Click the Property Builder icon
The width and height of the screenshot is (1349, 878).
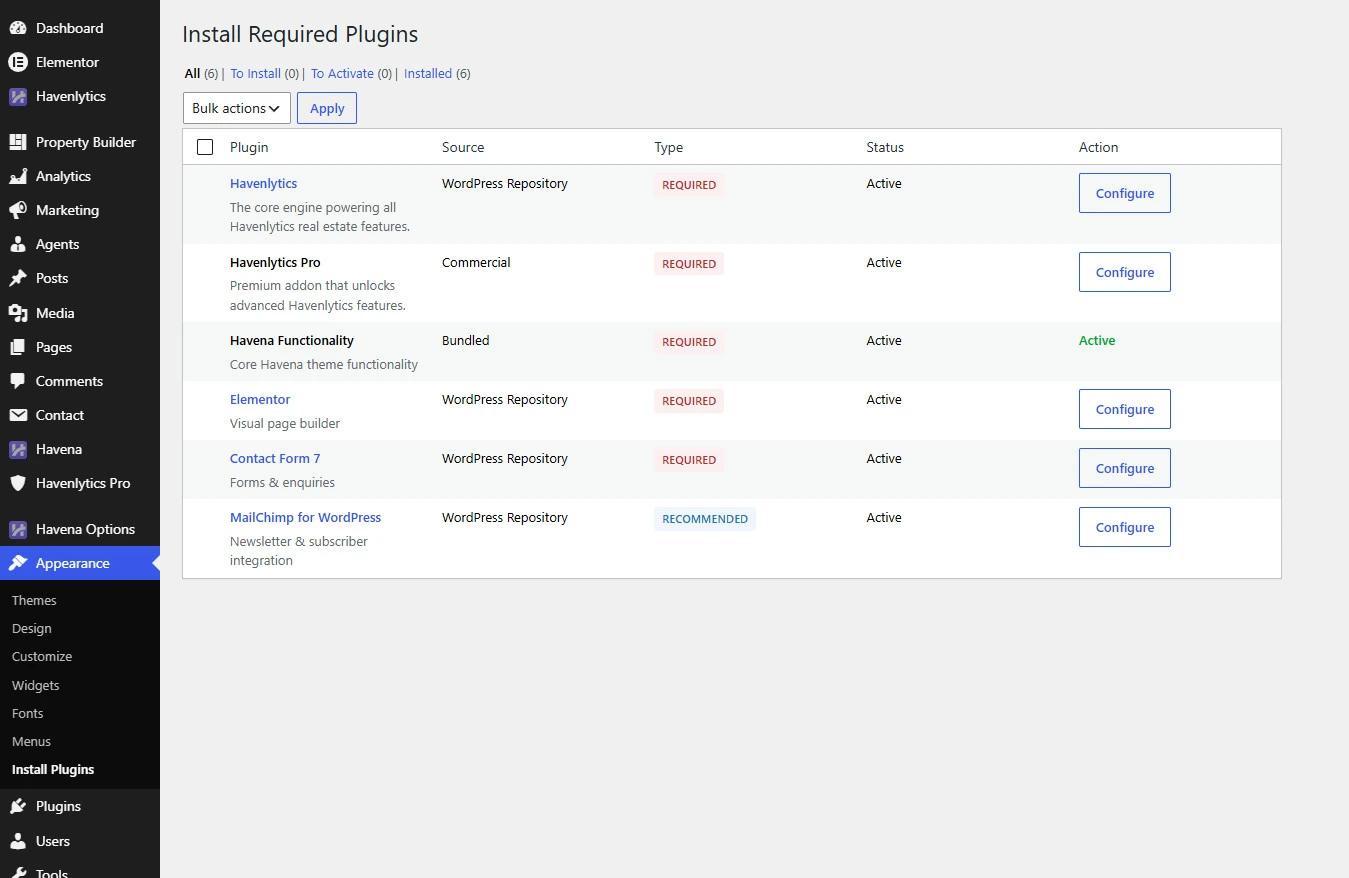[18, 142]
